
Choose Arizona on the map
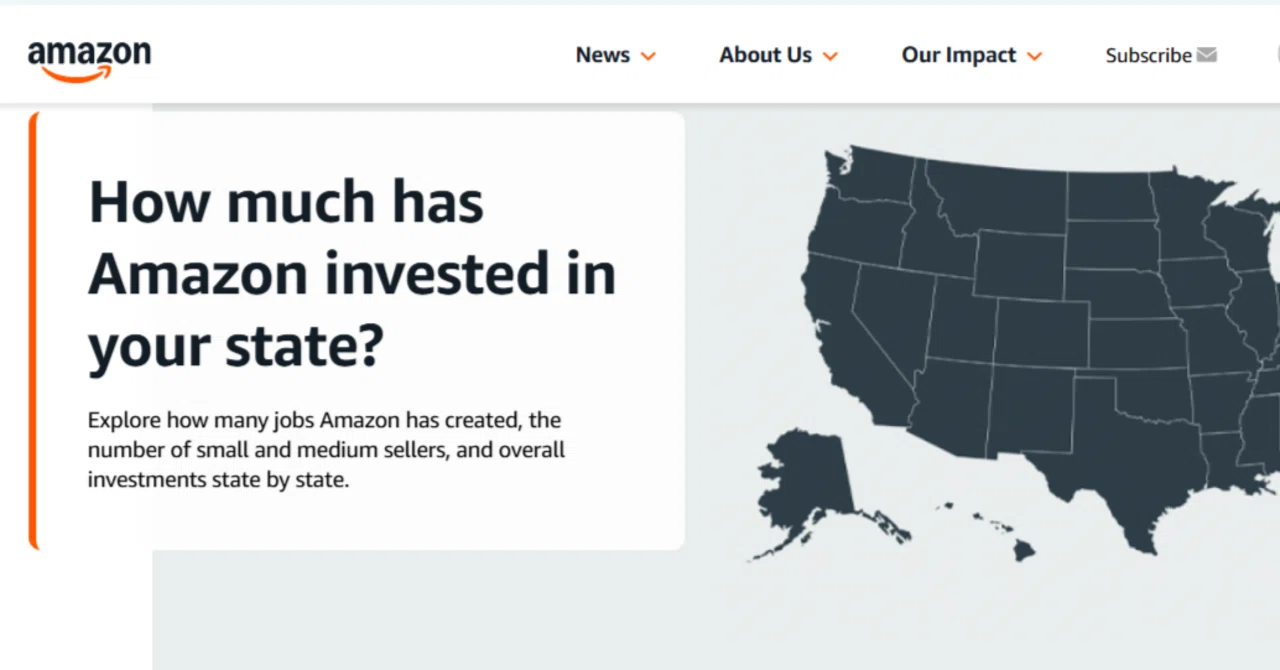point(950,405)
